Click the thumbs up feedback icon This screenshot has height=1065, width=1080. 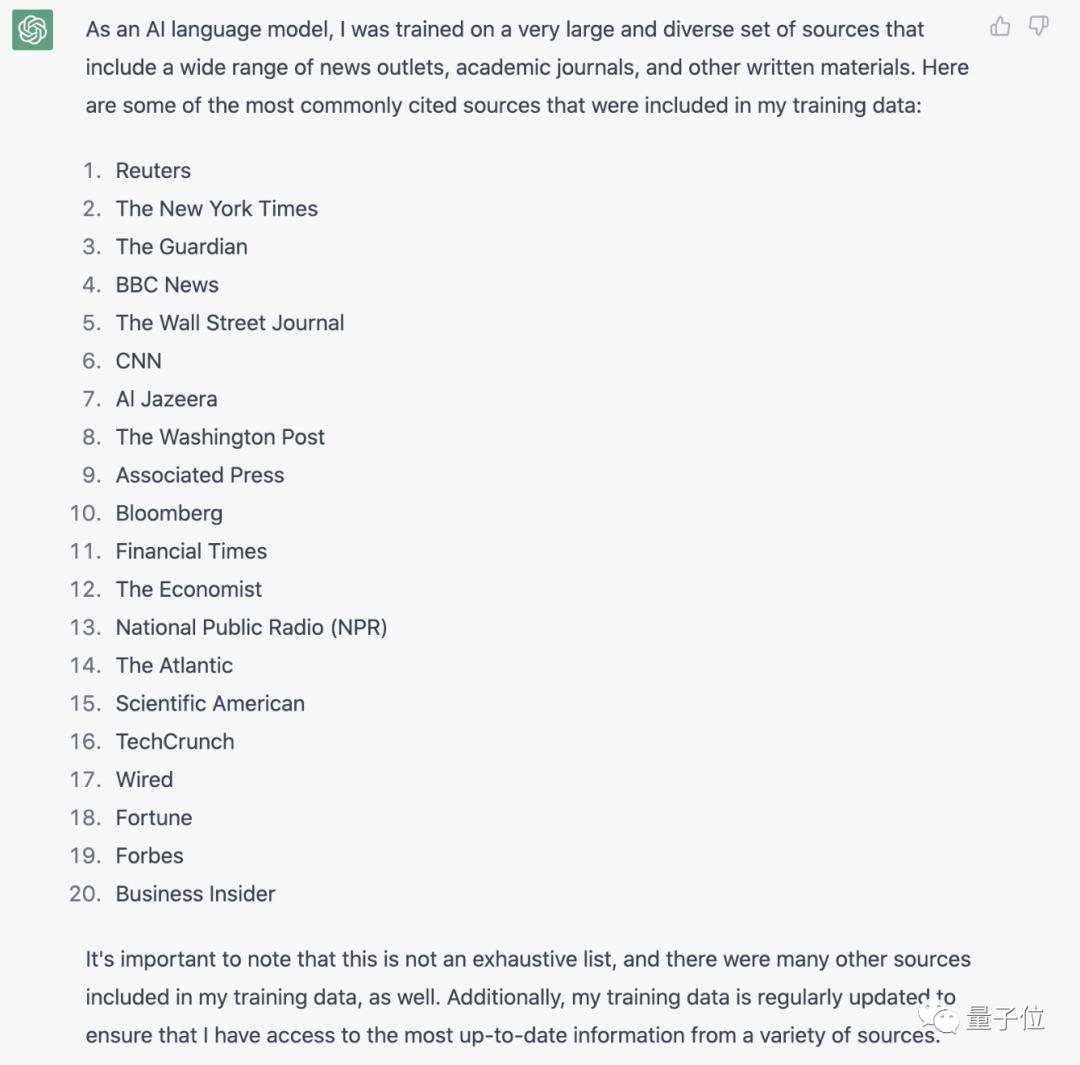1000,27
